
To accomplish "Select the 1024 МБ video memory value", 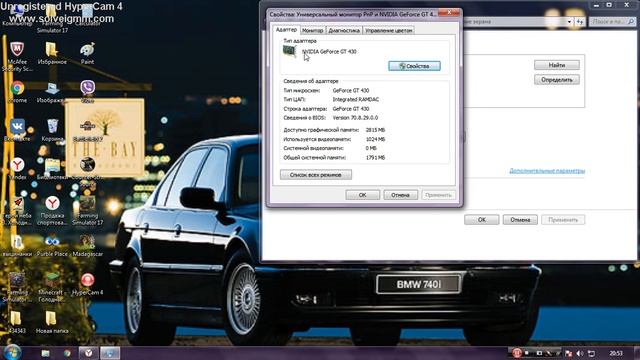I will point(375,139).
